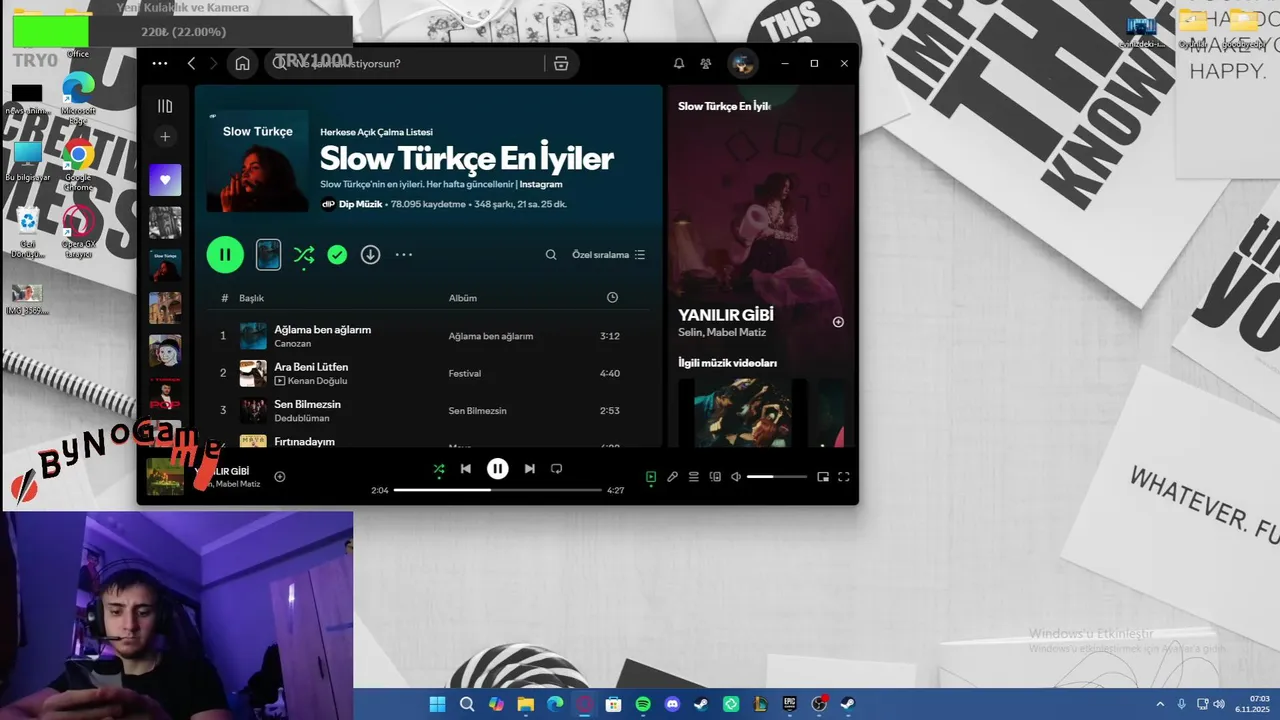Enter full screen mode in Spotify
Image resolution: width=1280 pixels, height=720 pixels.
[844, 477]
